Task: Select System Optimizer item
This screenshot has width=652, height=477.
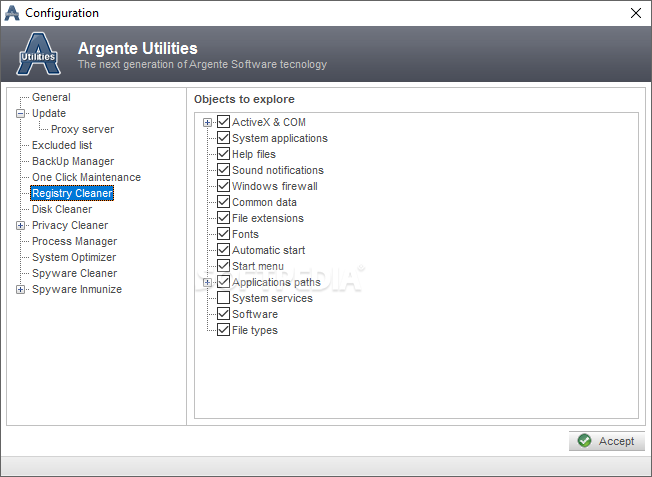Action: click(x=74, y=257)
